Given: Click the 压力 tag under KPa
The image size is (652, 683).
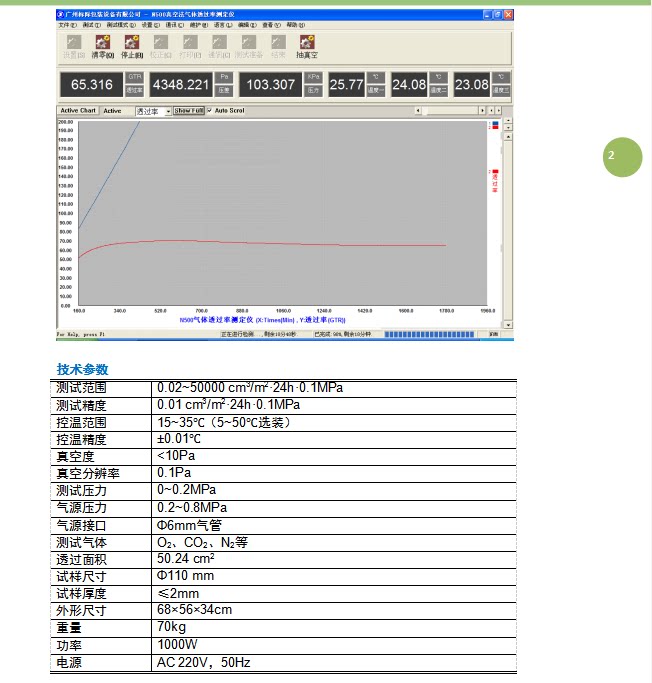Looking at the screenshot, I should pos(313,90).
